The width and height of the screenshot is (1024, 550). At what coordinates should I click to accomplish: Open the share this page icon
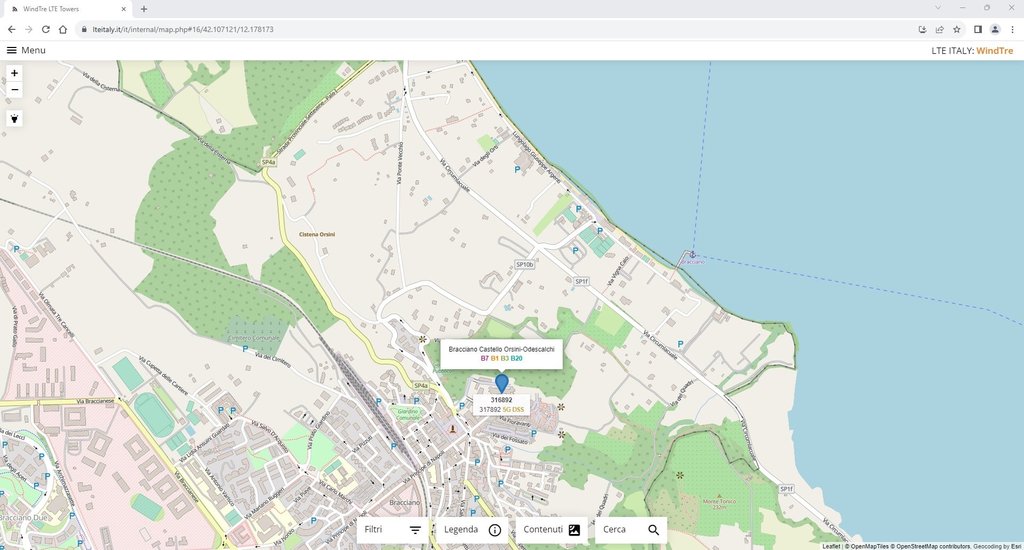point(939,29)
